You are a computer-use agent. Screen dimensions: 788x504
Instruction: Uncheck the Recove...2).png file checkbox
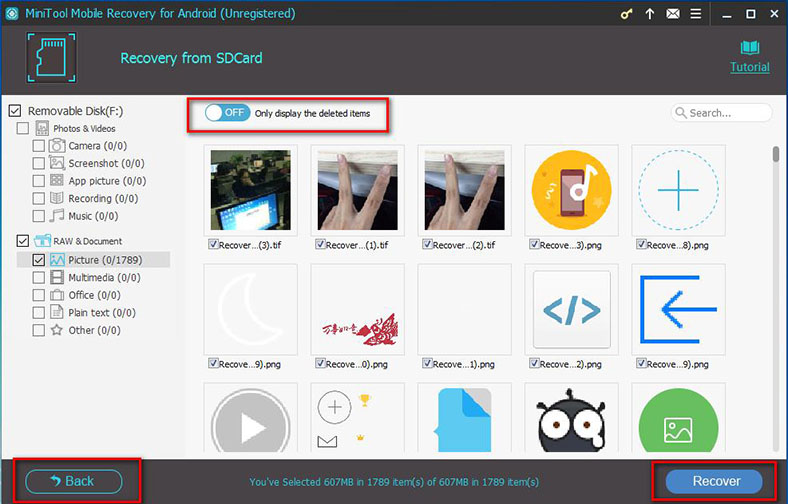(x=534, y=363)
